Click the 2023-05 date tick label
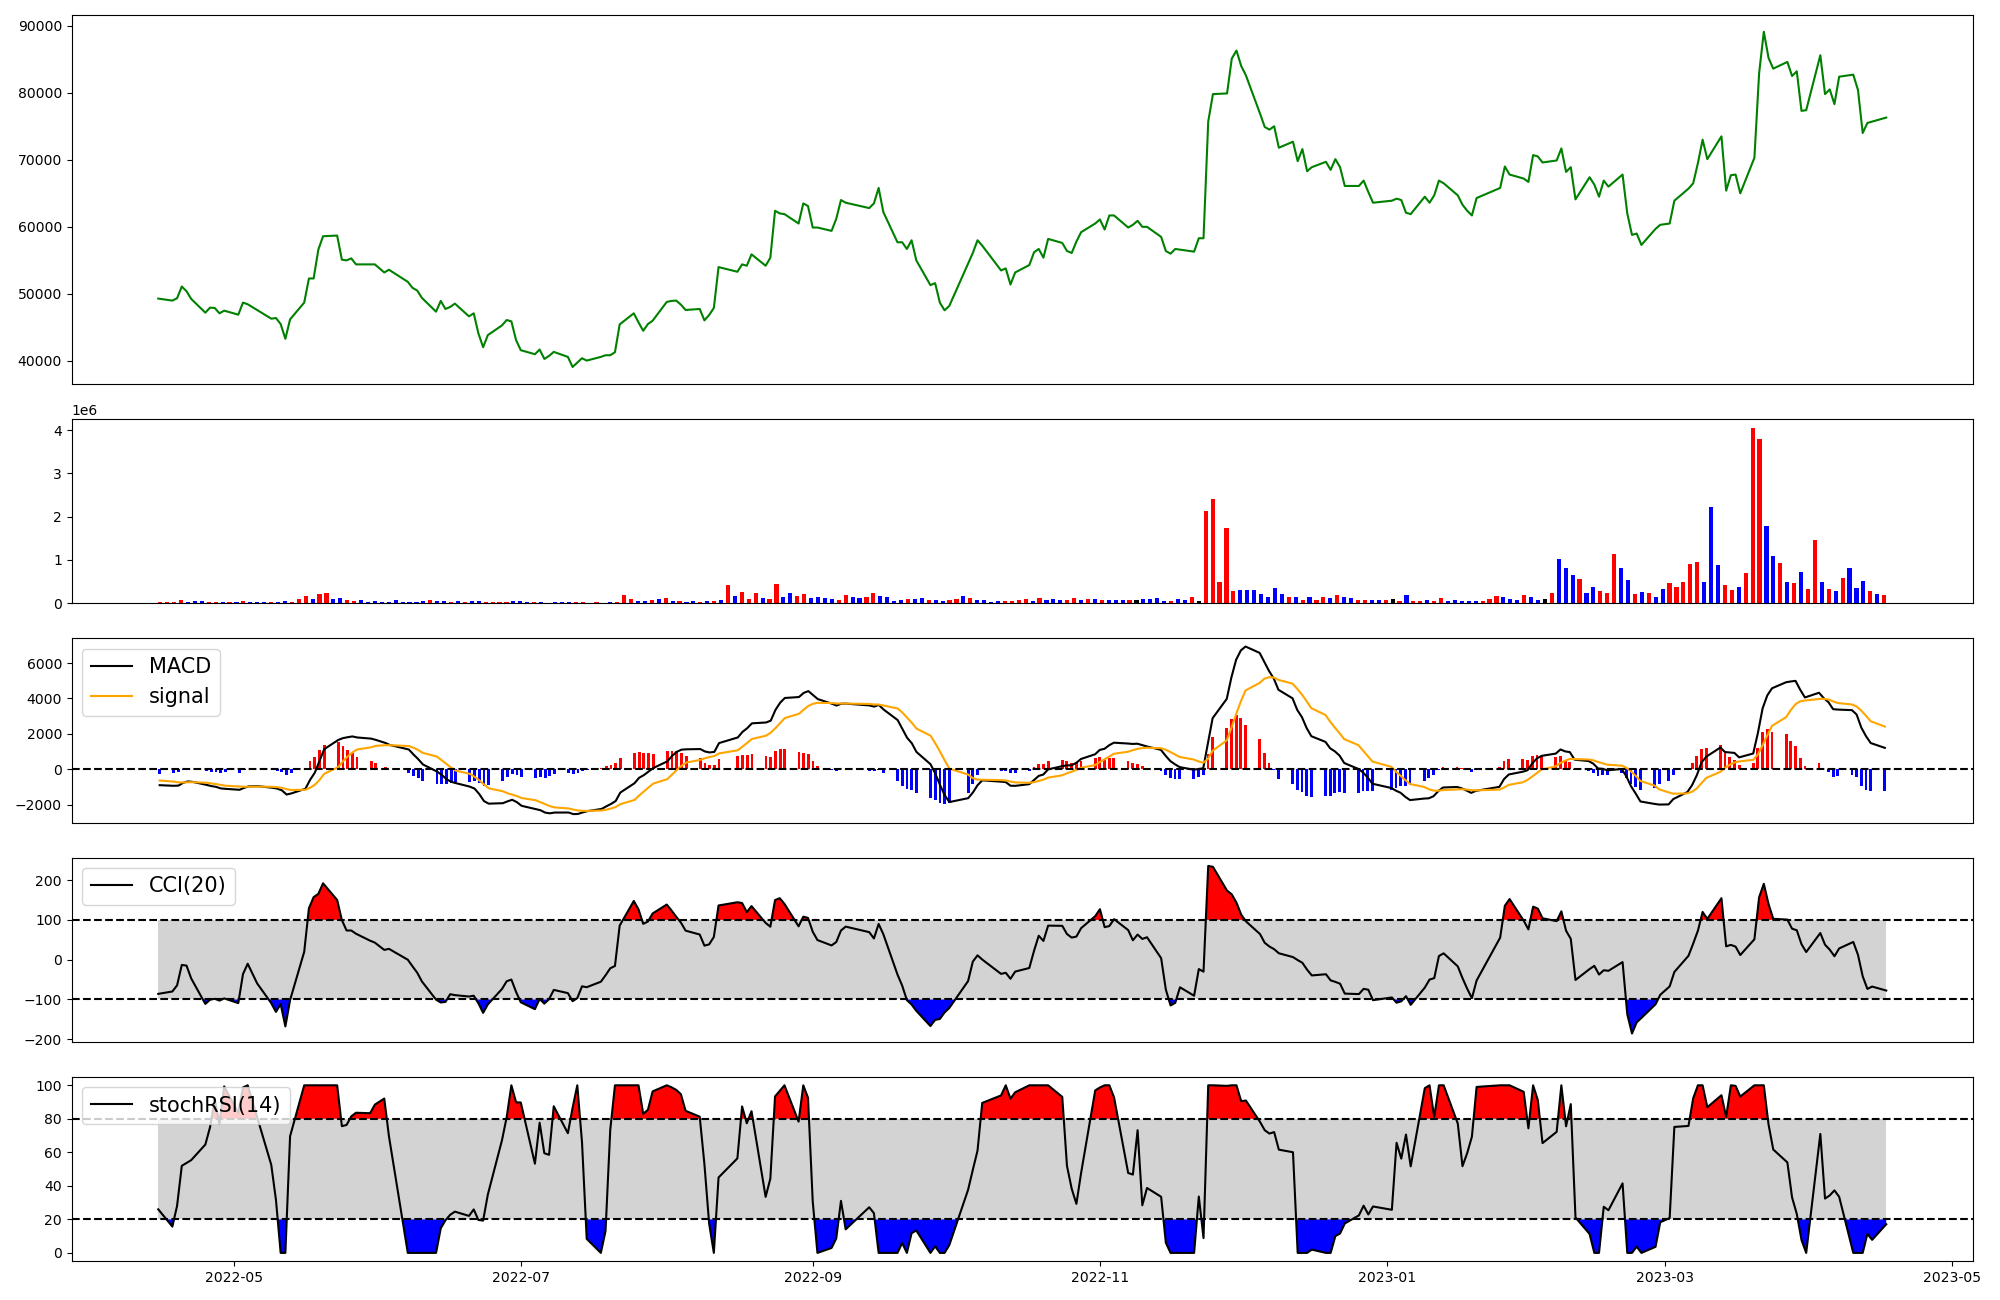Viewport: 2000px width, 1300px height. (1952, 1276)
